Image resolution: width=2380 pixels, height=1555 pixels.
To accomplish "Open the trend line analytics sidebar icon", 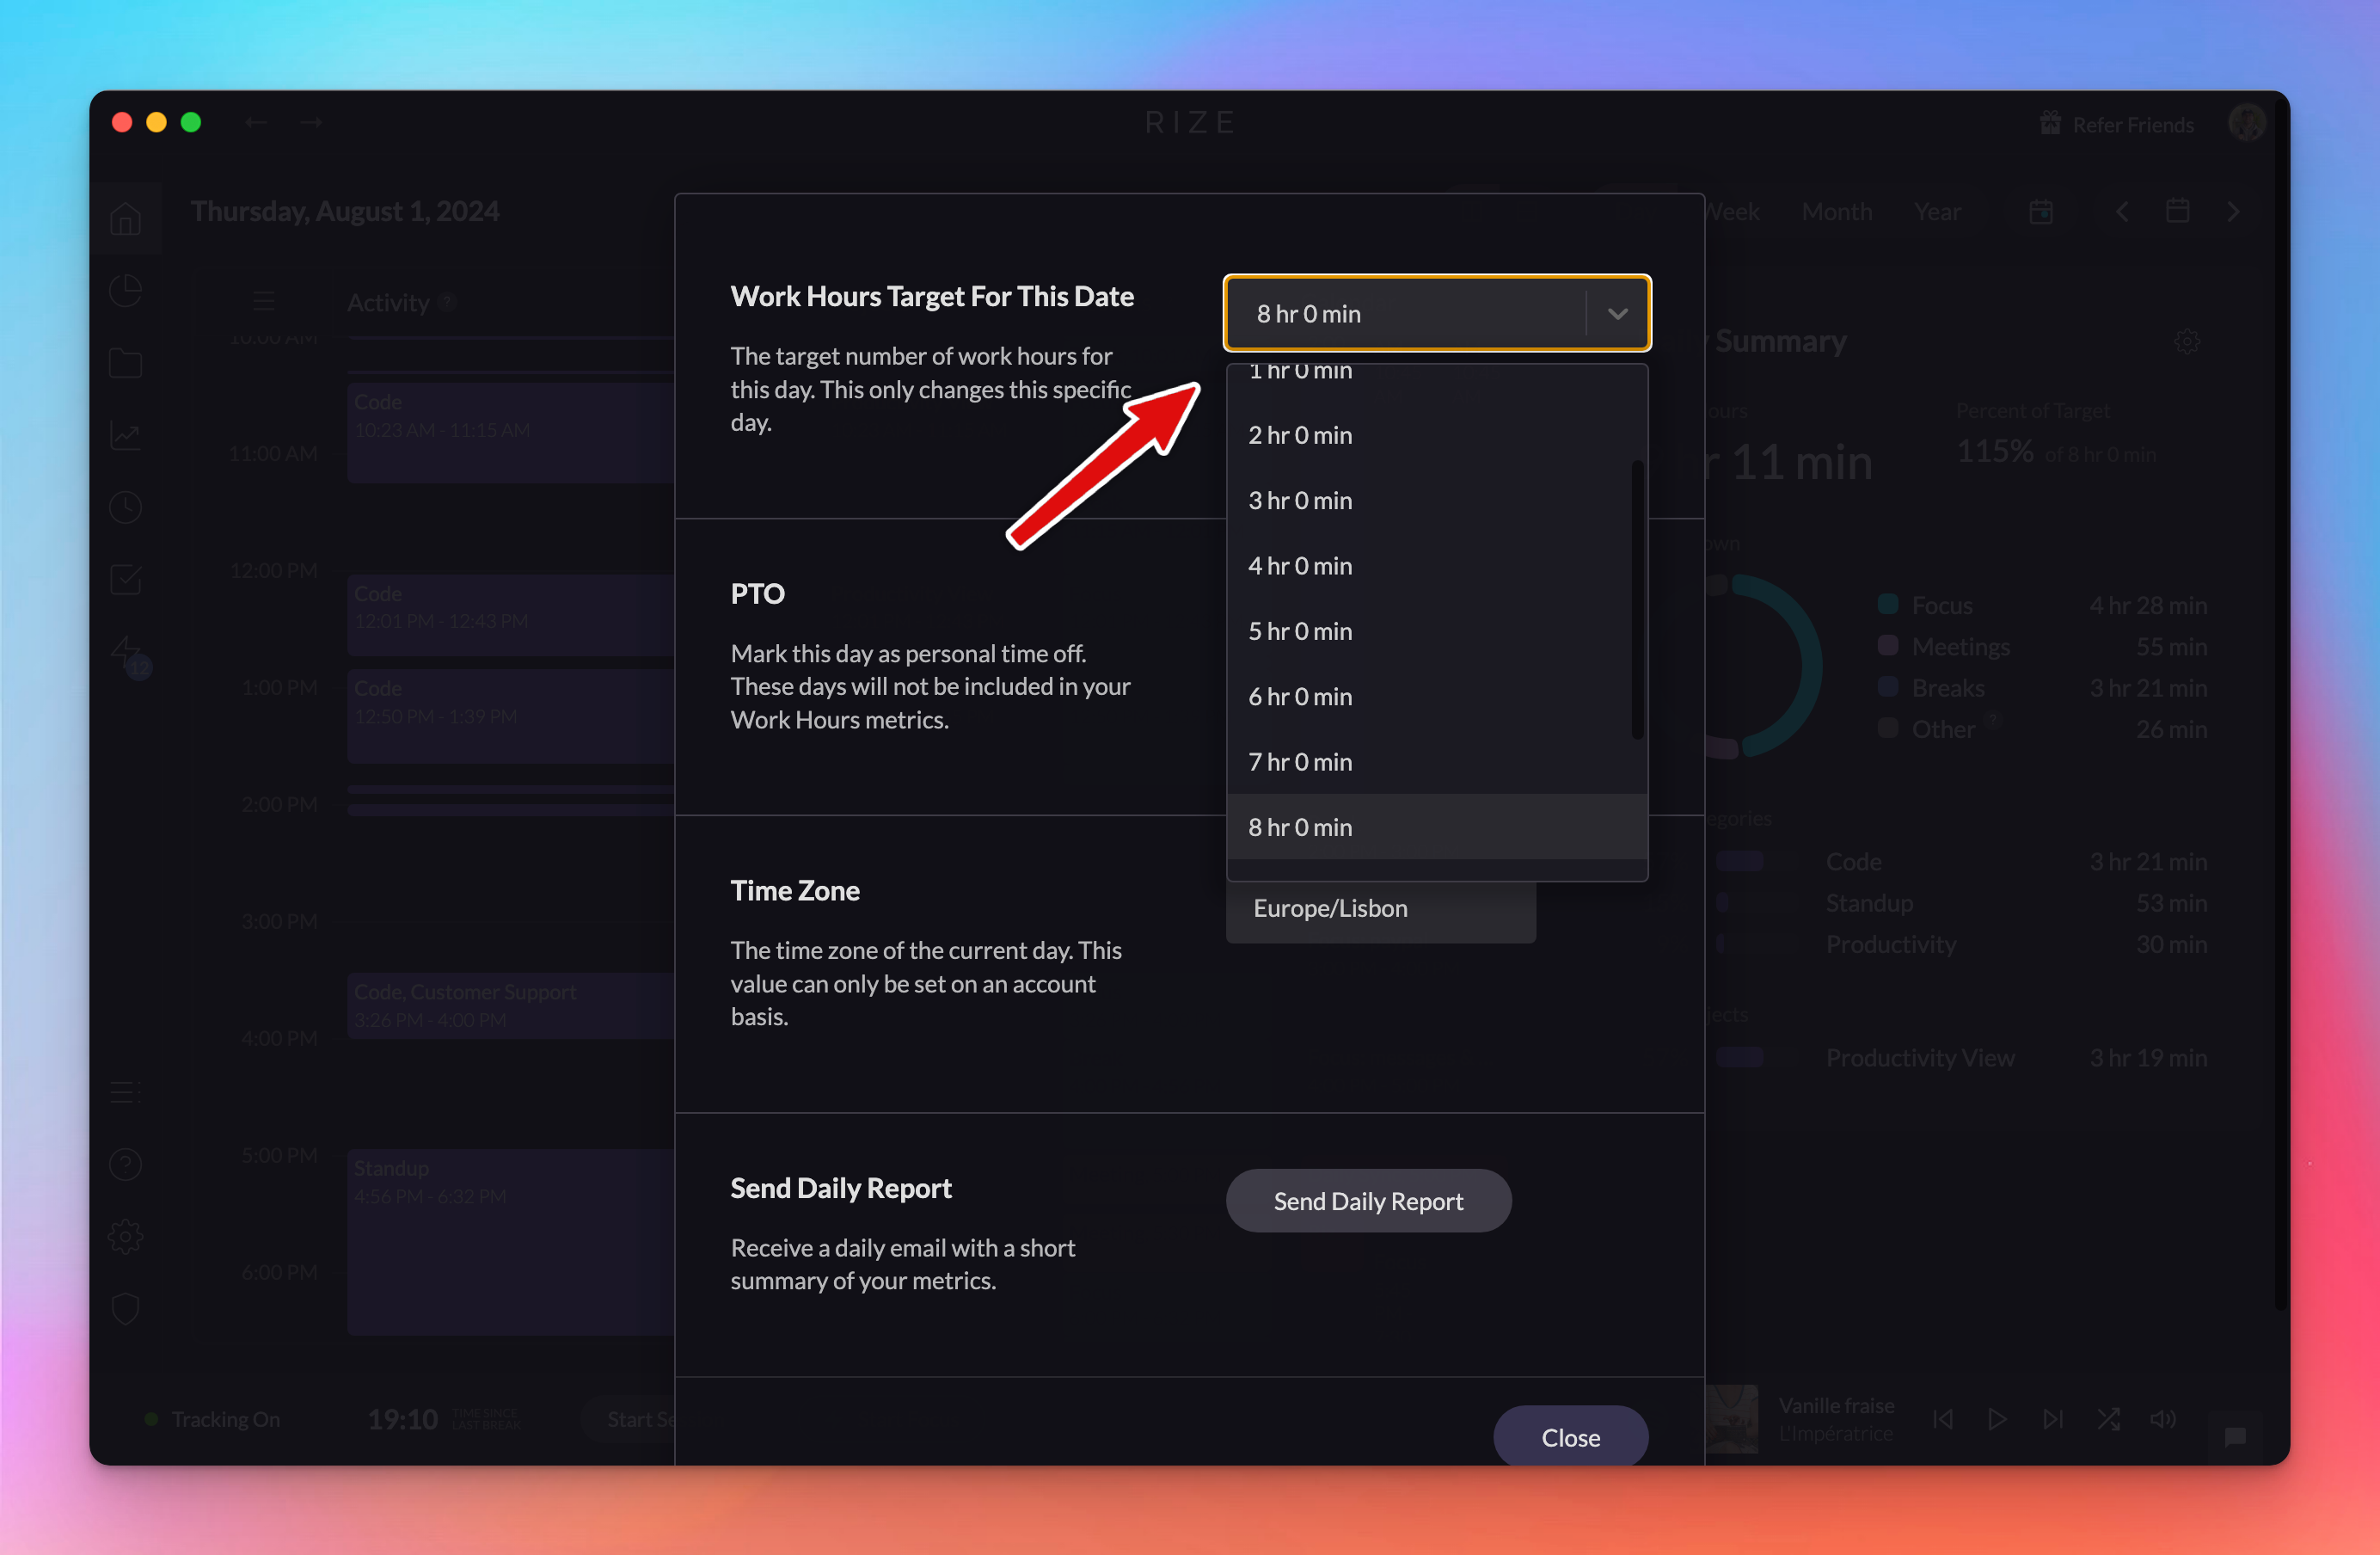I will point(125,435).
